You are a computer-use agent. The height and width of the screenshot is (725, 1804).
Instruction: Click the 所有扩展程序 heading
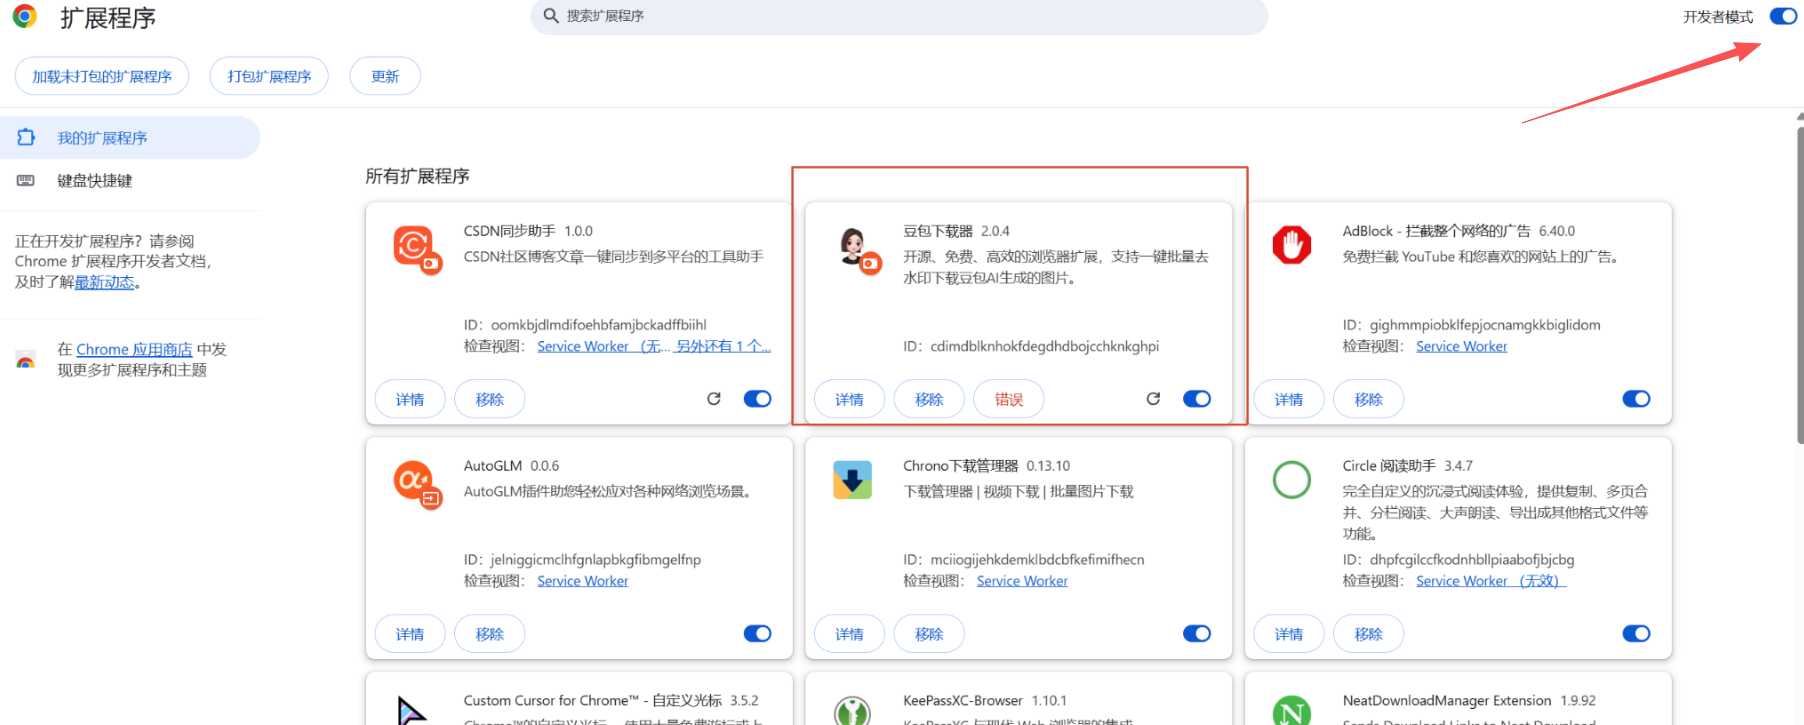[x=417, y=176]
